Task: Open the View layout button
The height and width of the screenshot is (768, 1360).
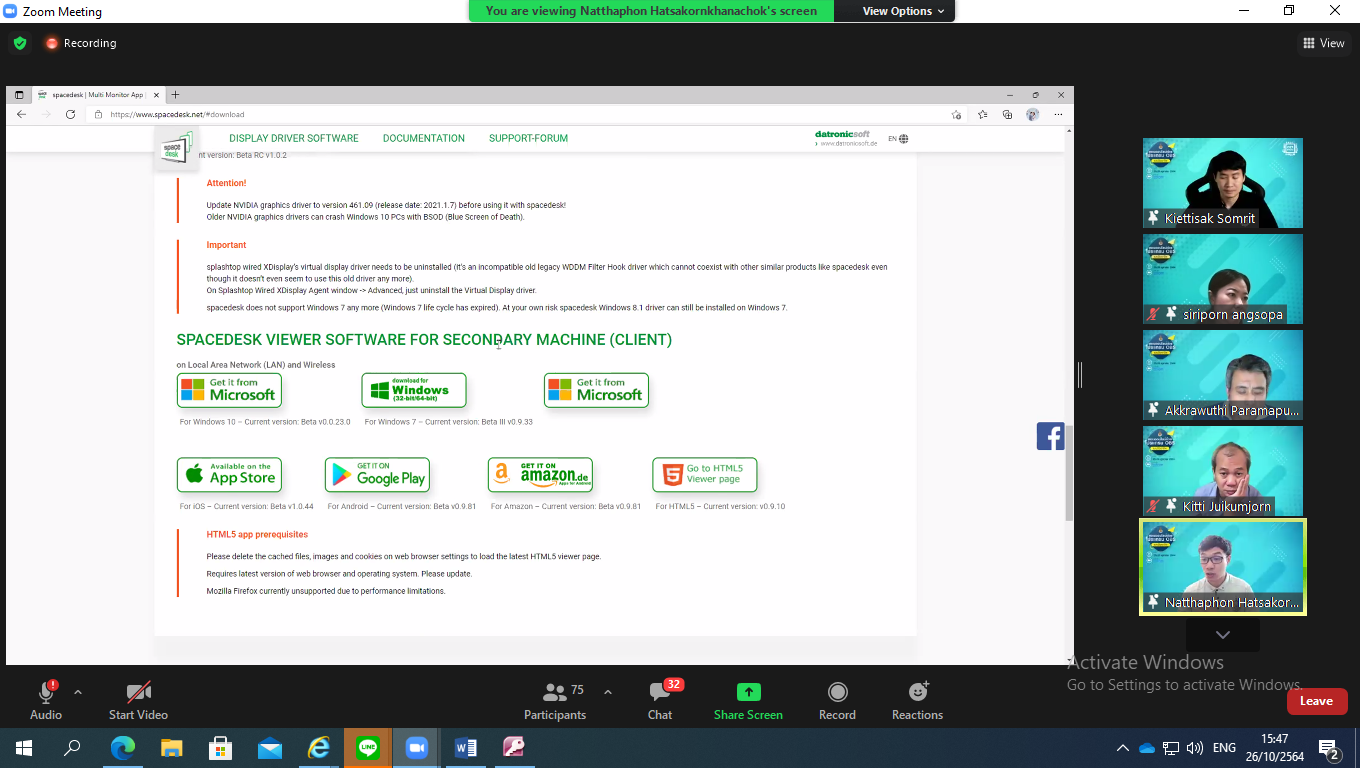Action: tap(1324, 43)
